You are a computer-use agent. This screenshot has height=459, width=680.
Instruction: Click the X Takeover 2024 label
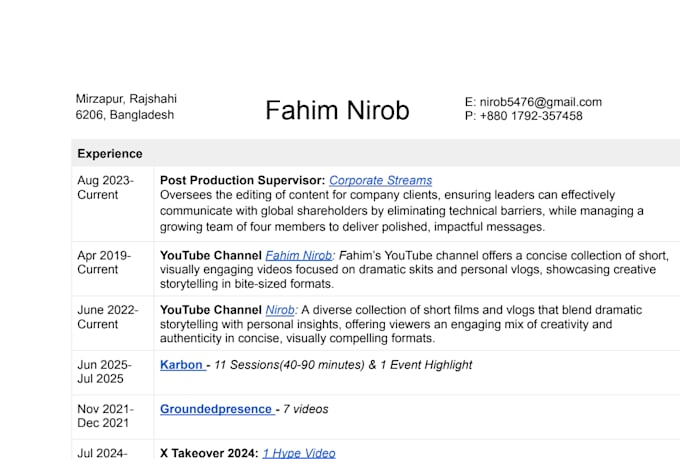[209, 453]
